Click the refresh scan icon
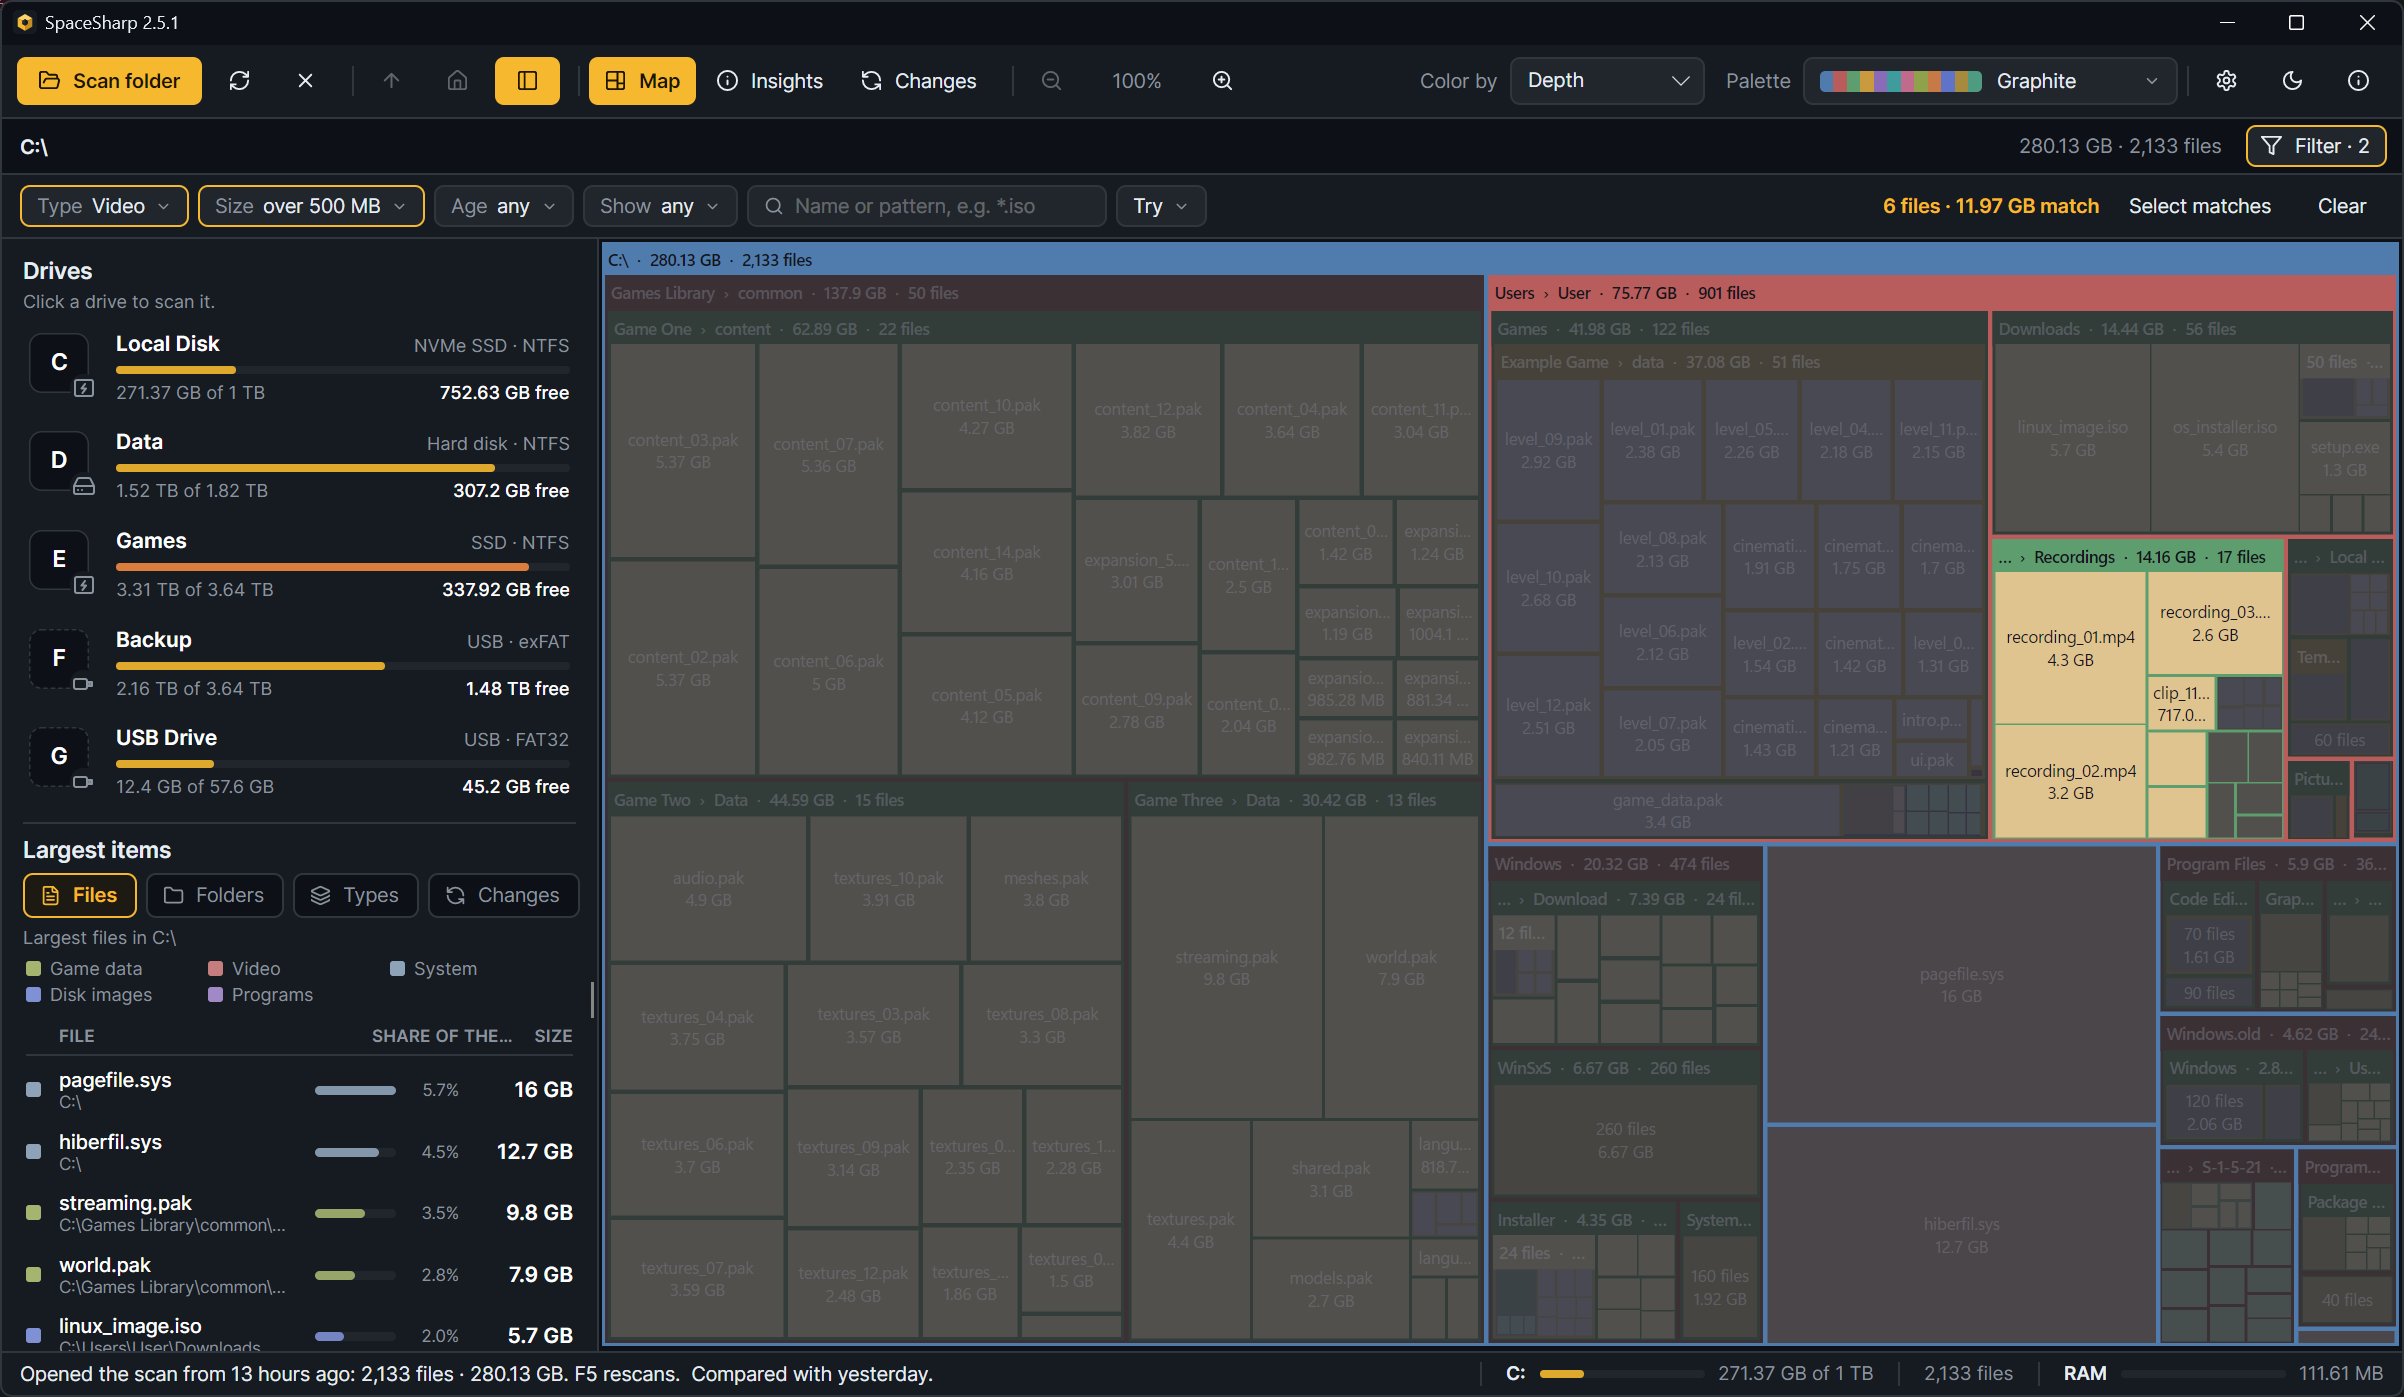Viewport: 2404px width, 1397px height. coord(239,81)
